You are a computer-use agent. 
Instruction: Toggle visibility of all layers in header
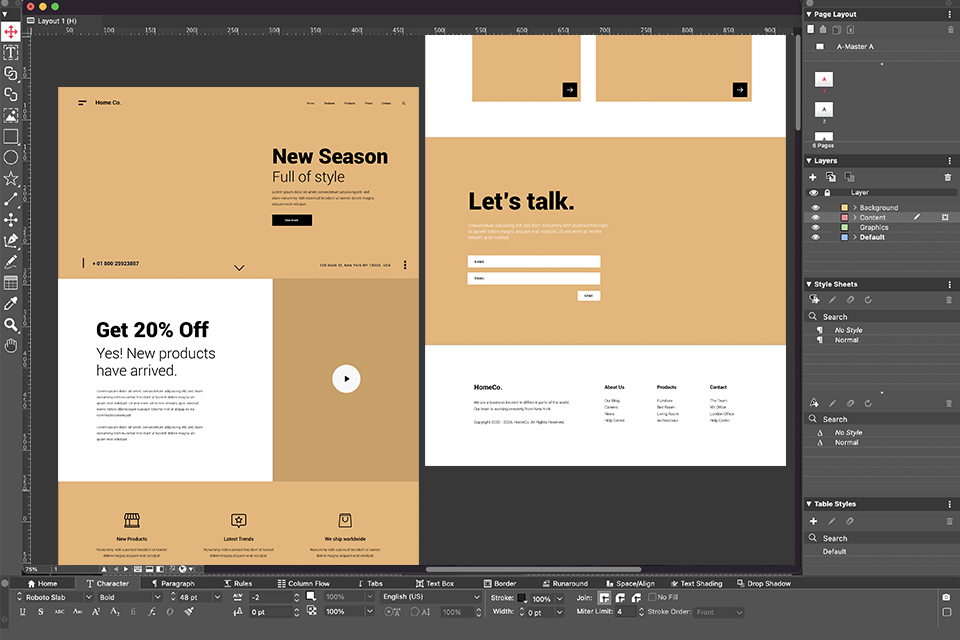(814, 192)
